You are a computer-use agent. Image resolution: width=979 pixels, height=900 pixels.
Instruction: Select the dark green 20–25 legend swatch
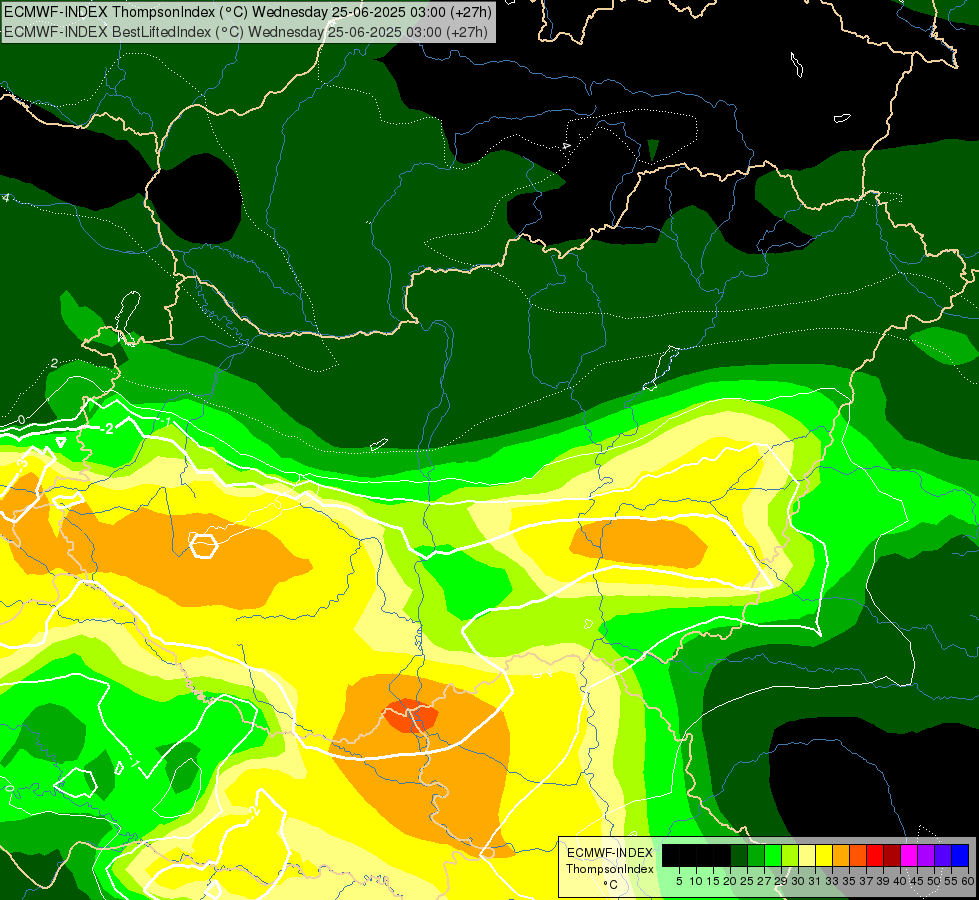point(739,855)
